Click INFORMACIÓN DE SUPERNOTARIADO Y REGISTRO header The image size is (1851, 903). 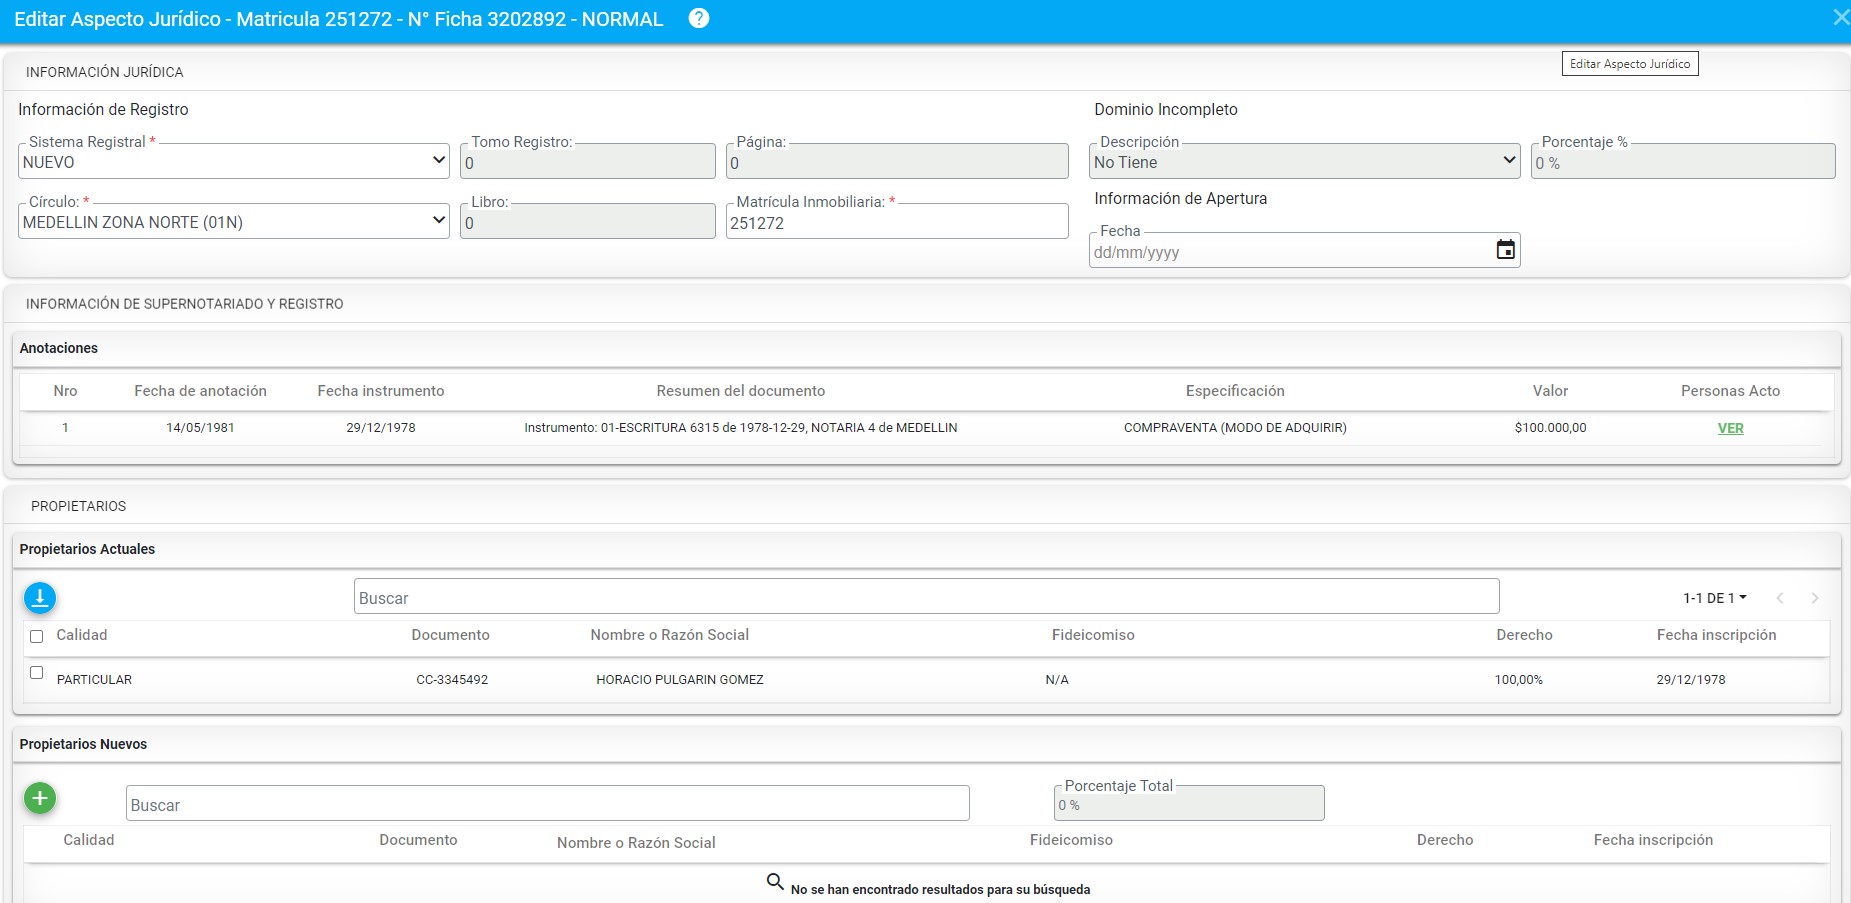185,304
